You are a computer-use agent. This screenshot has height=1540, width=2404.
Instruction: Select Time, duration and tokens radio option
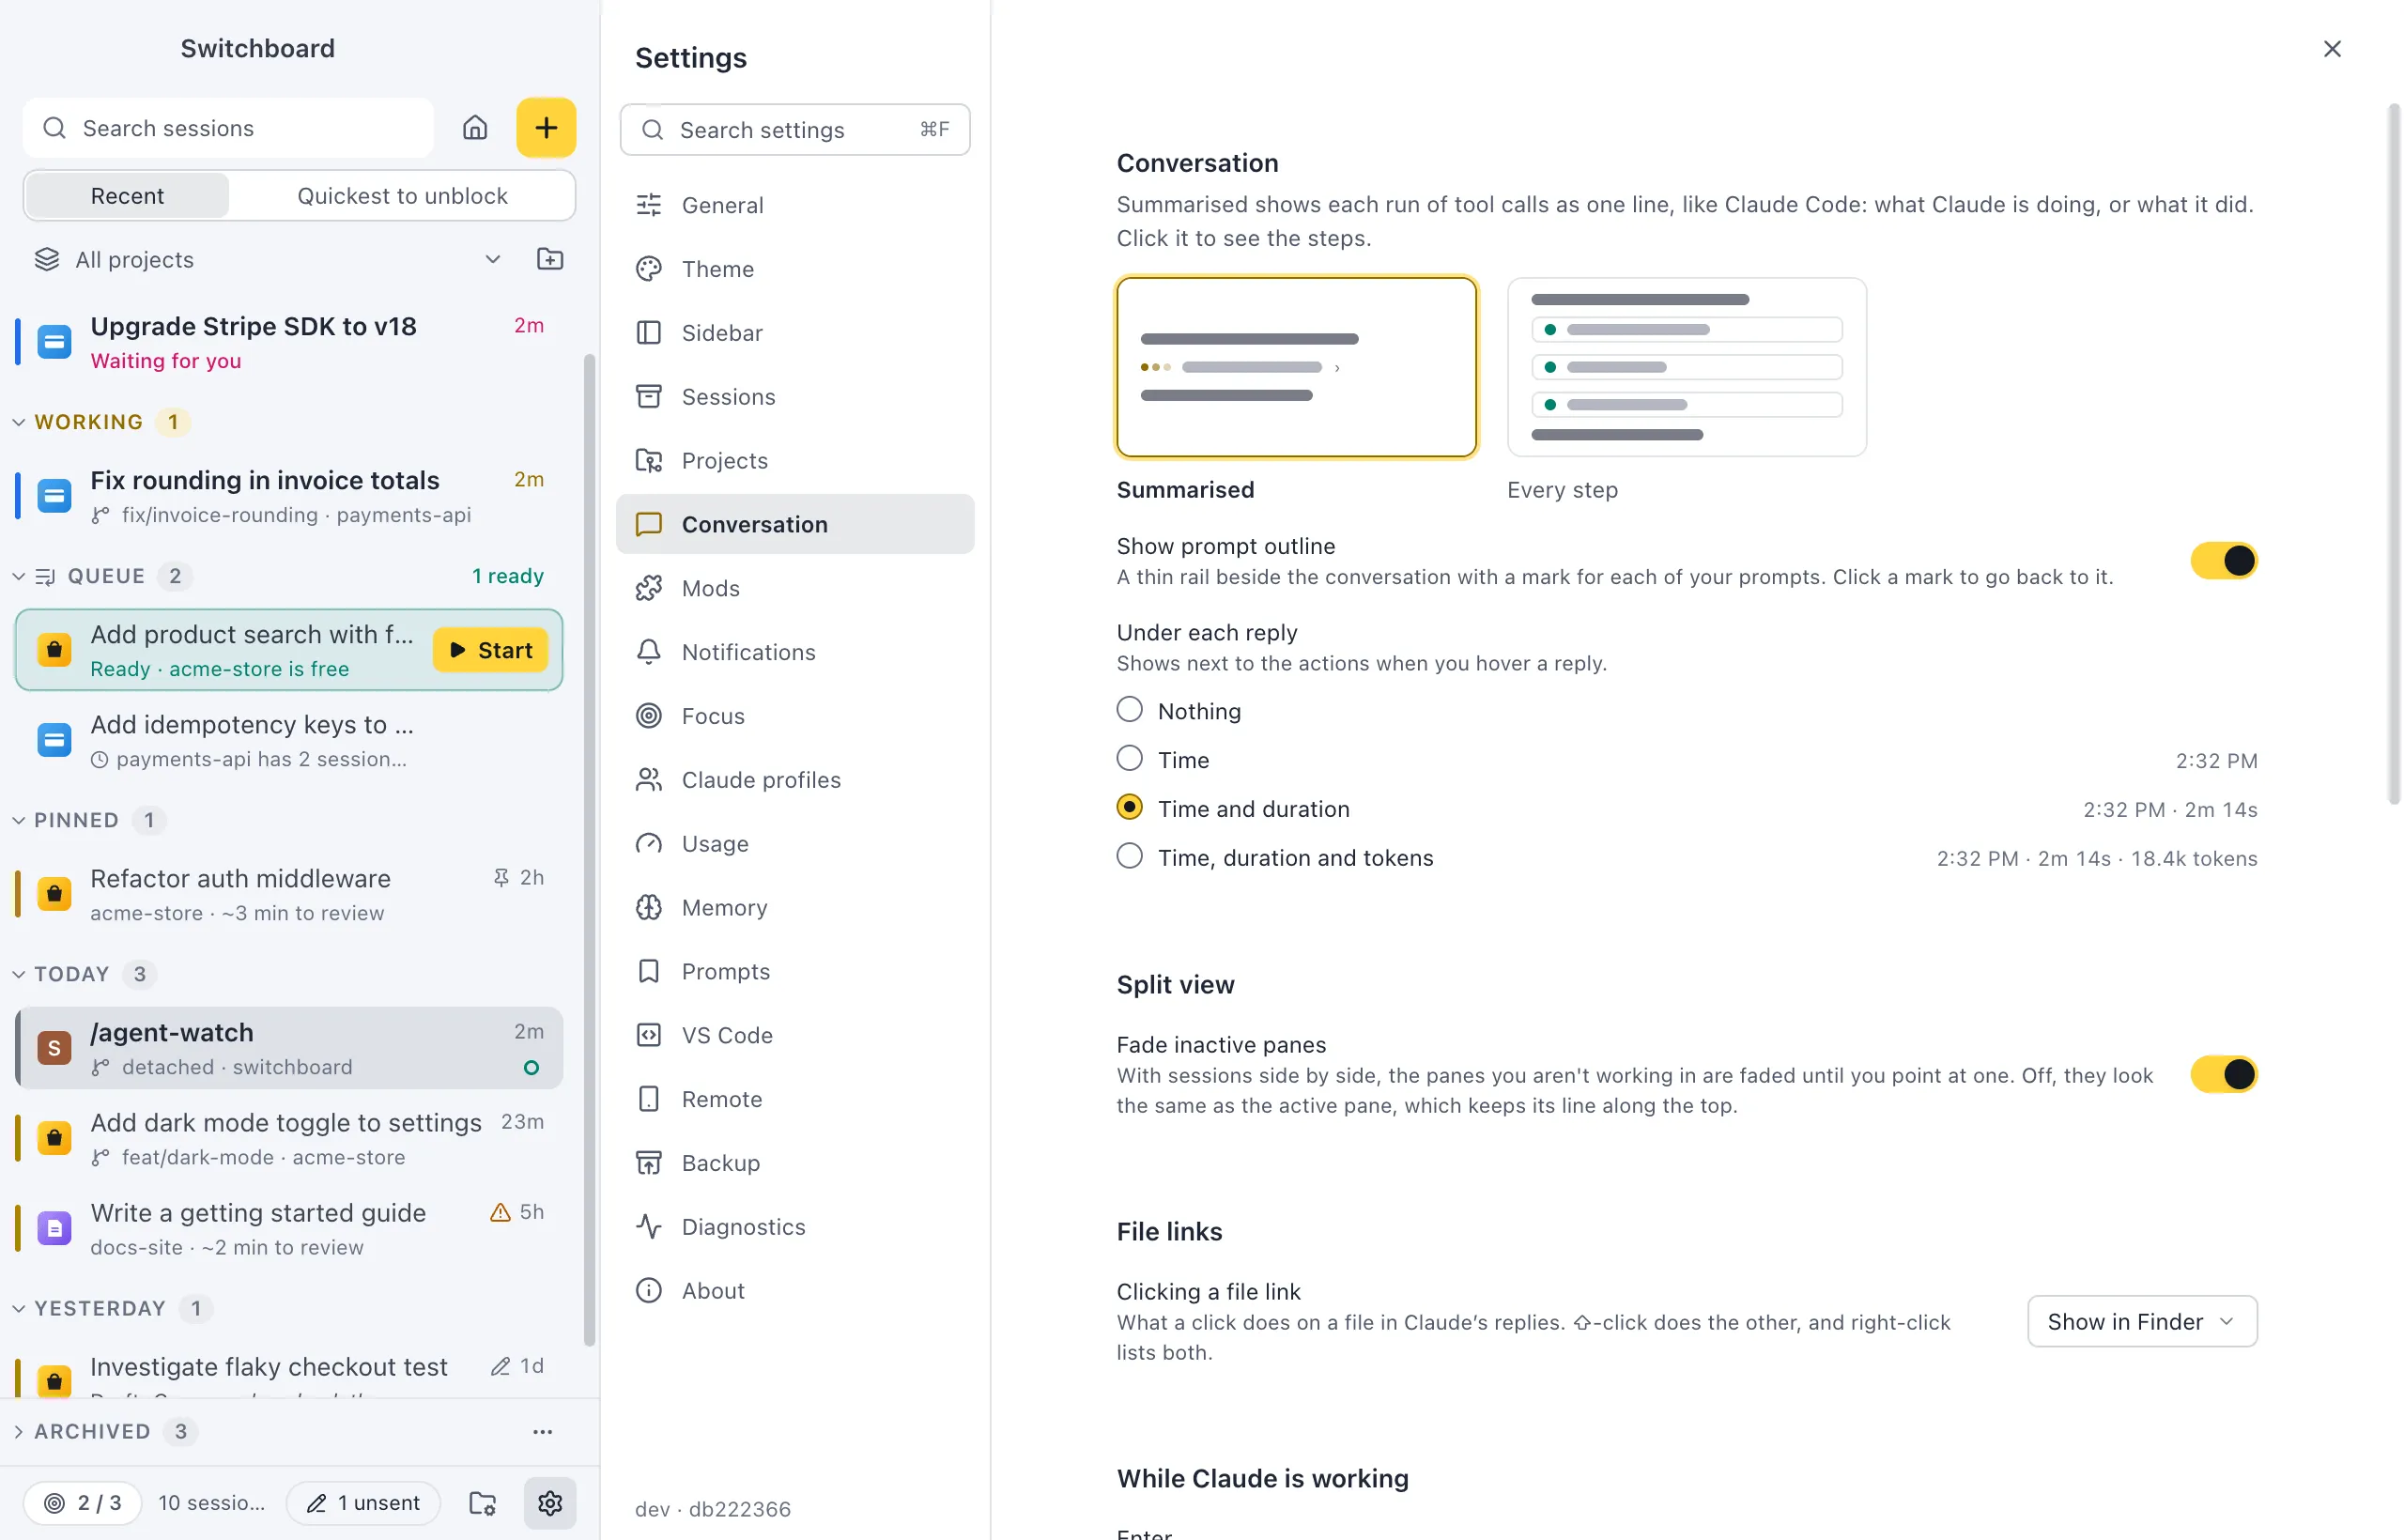click(x=1130, y=856)
